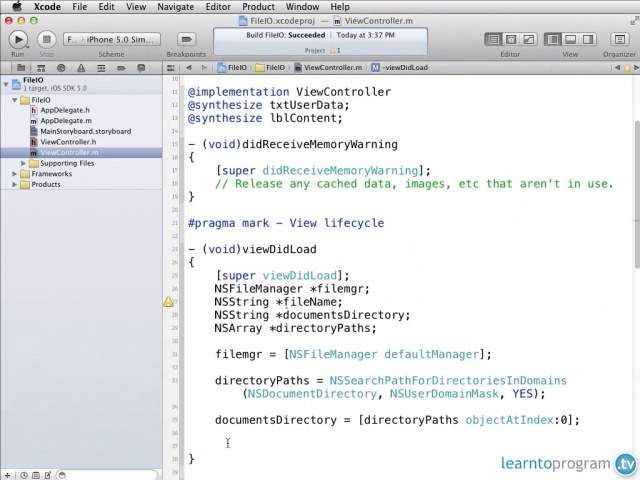The height and width of the screenshot is (480, 640).
Task: Click the viewDidLoad method name in code
Action: (279, 249)
